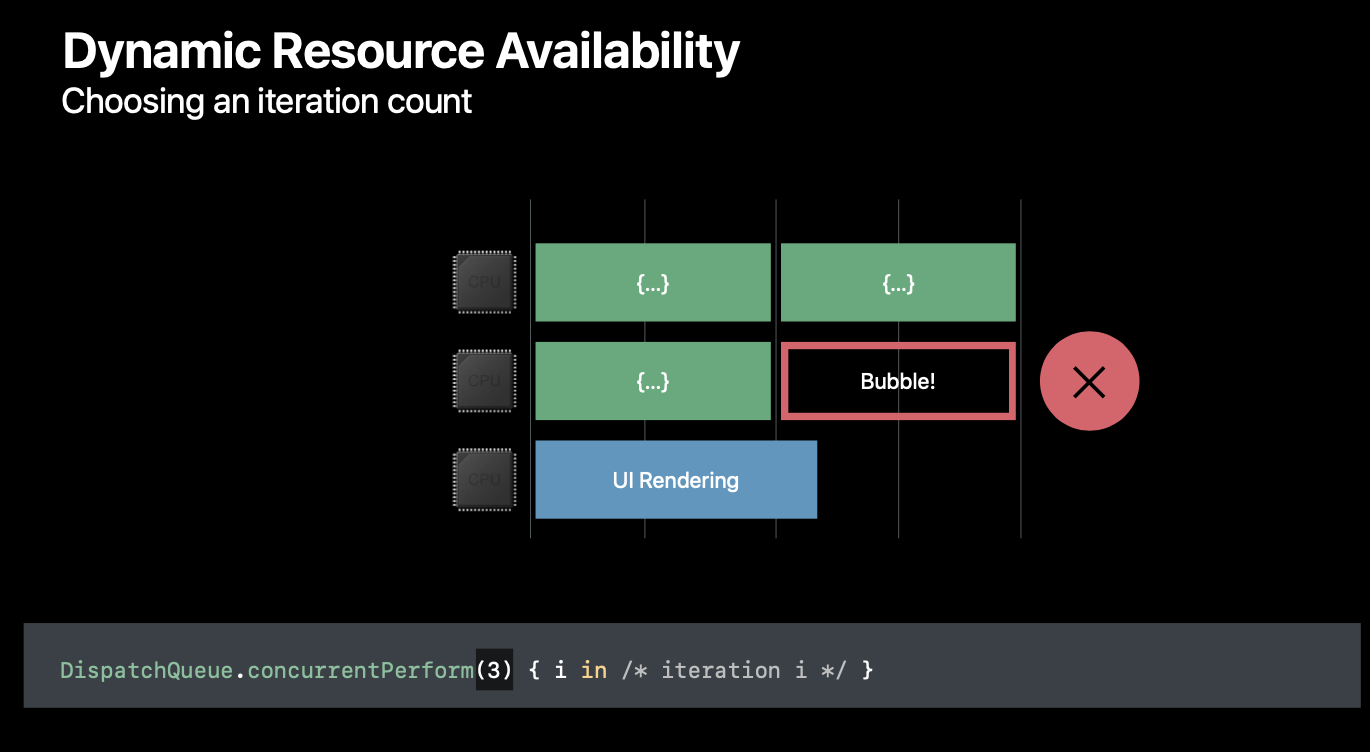The image size is (1370, 752).
Task: Click the subtitle Choosing an iteration count
Action: coord(267,101)
